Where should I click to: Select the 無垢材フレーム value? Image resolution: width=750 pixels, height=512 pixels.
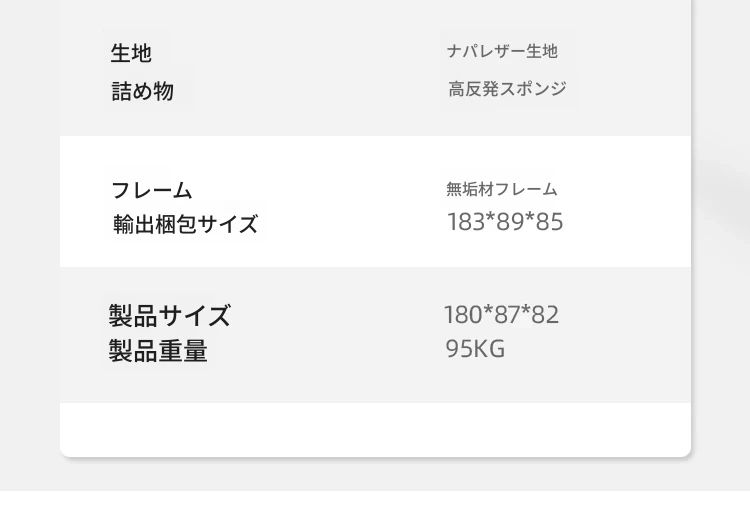tap(502, 189)
